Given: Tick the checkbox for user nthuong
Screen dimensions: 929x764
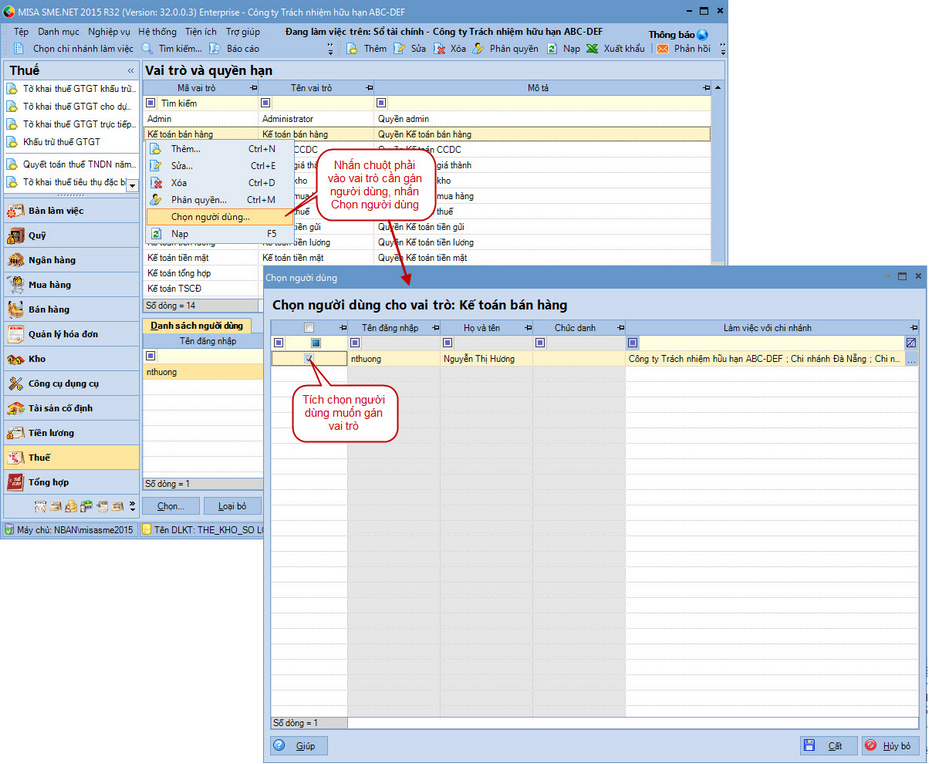Looking at the screenshot, I should click(309, 358).
